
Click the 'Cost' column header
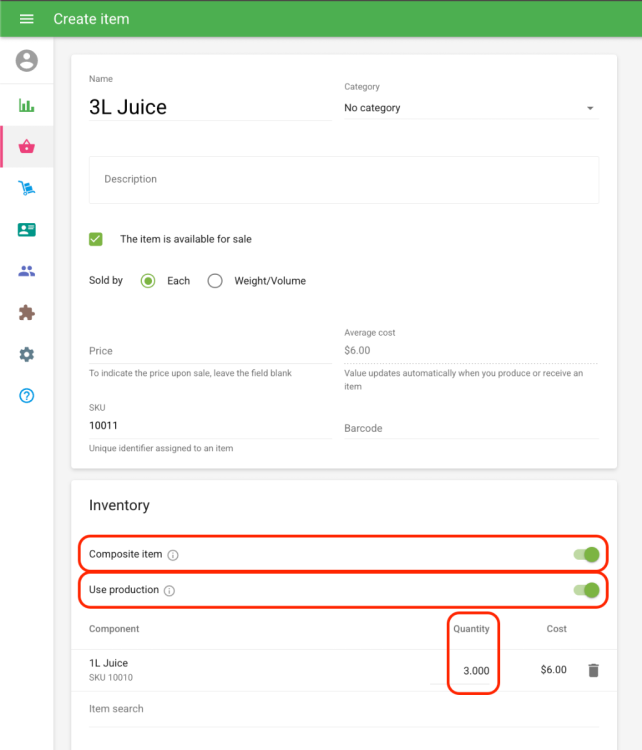(x=556, y=629)
